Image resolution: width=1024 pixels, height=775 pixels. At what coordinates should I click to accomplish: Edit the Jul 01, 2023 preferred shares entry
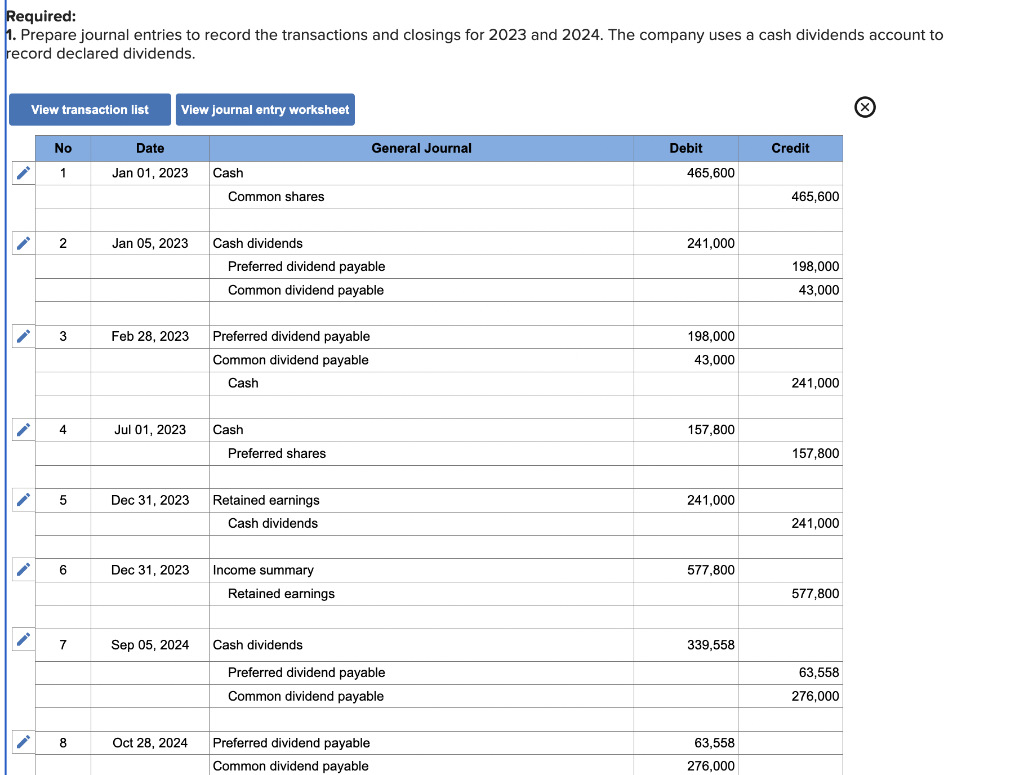22,429
